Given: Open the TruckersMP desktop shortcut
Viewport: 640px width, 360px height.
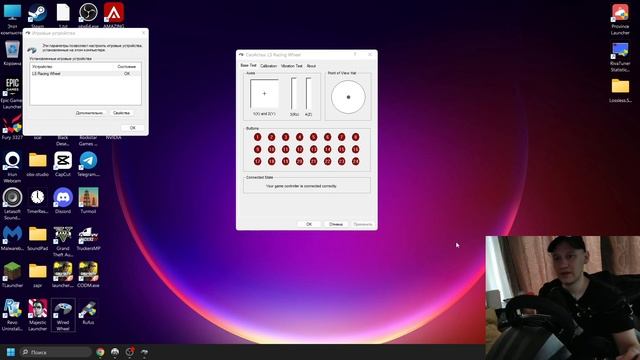Looking at the screenshot, I should (x=88, y=238).
